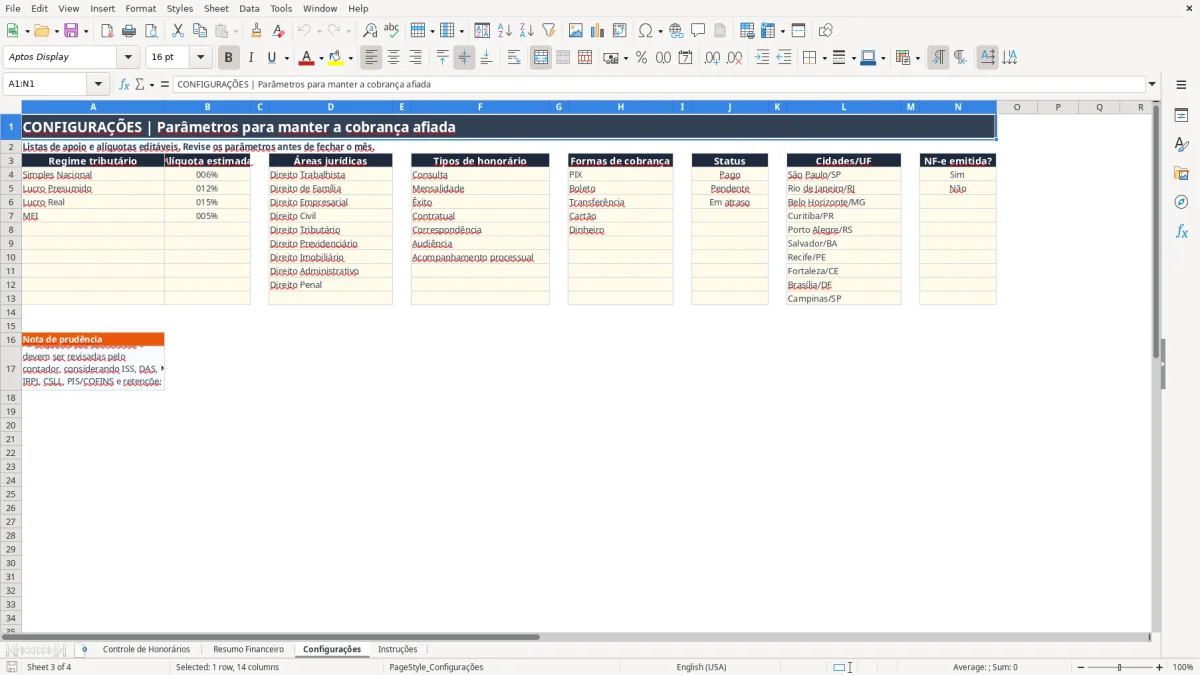The width and height of the screenshot is (1200, 675).
Task: Open the Sheet menu
Action: [216, 8]
